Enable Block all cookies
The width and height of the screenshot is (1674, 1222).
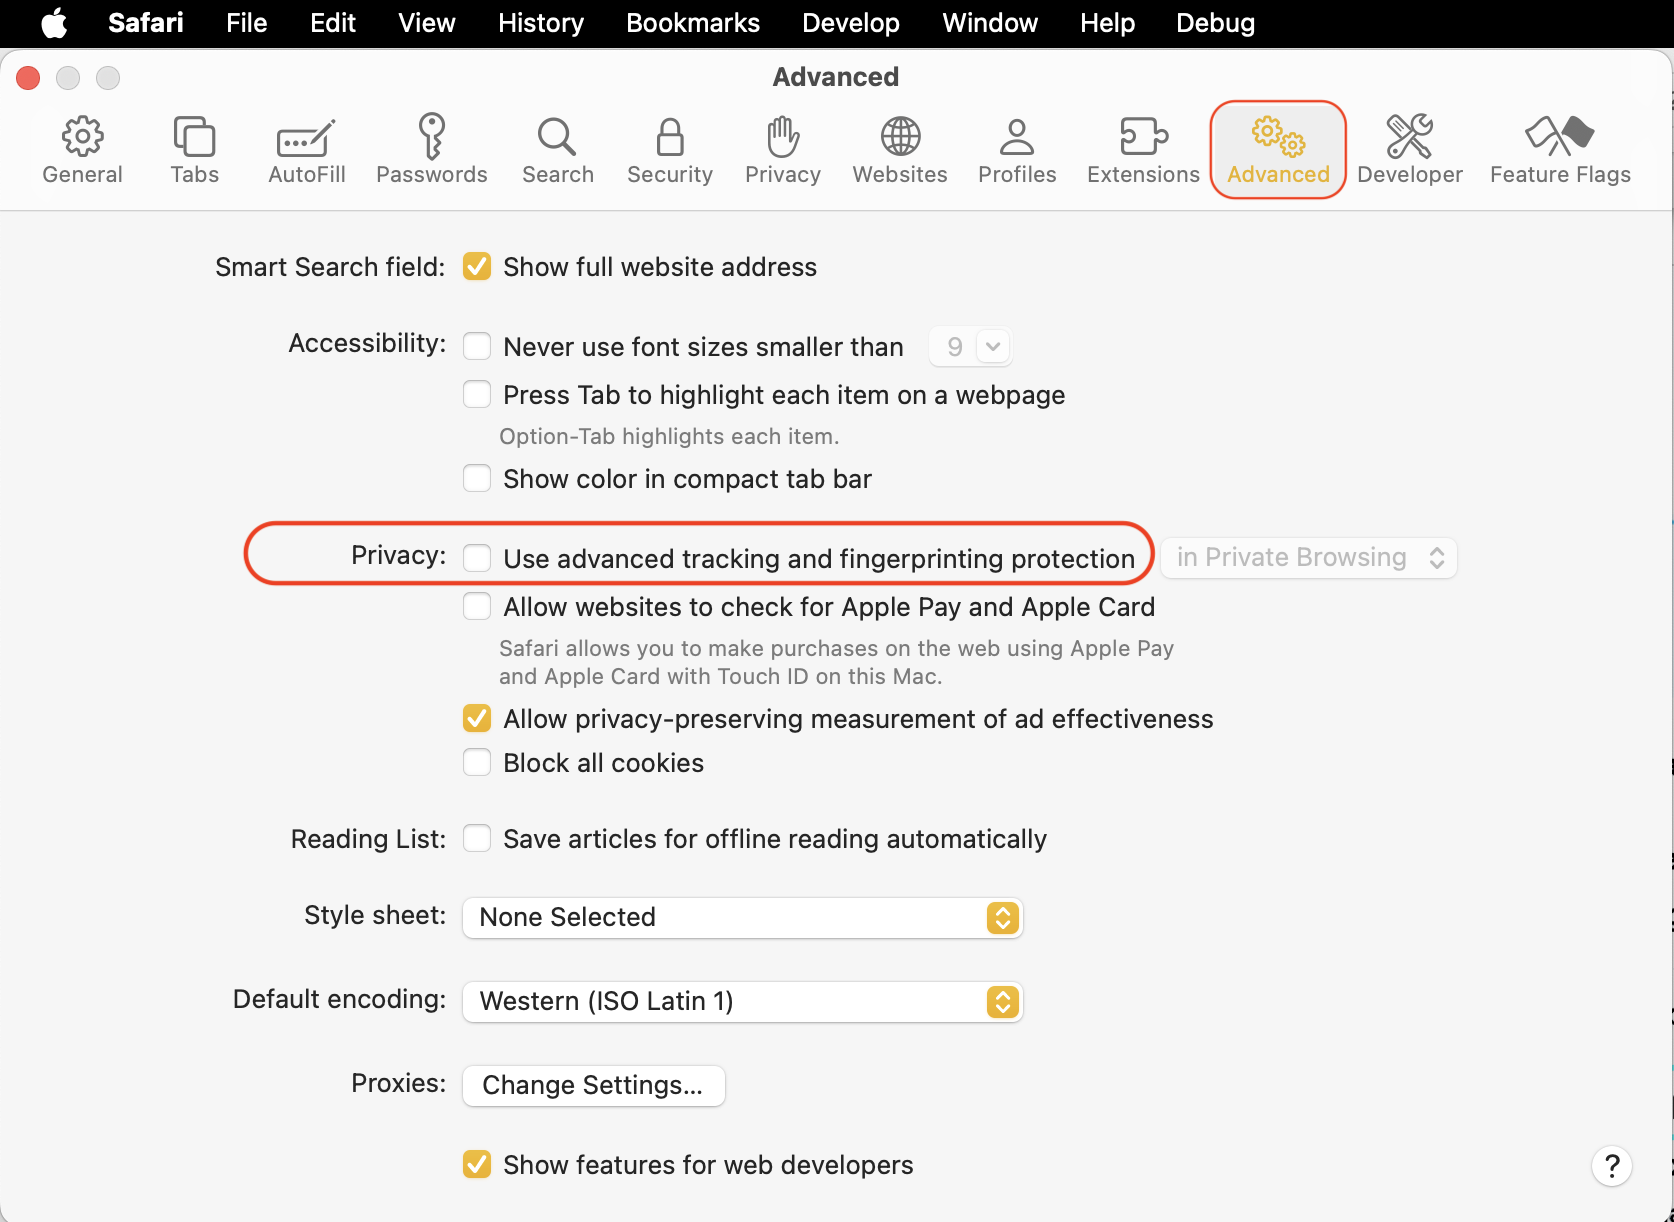(477, 763)
